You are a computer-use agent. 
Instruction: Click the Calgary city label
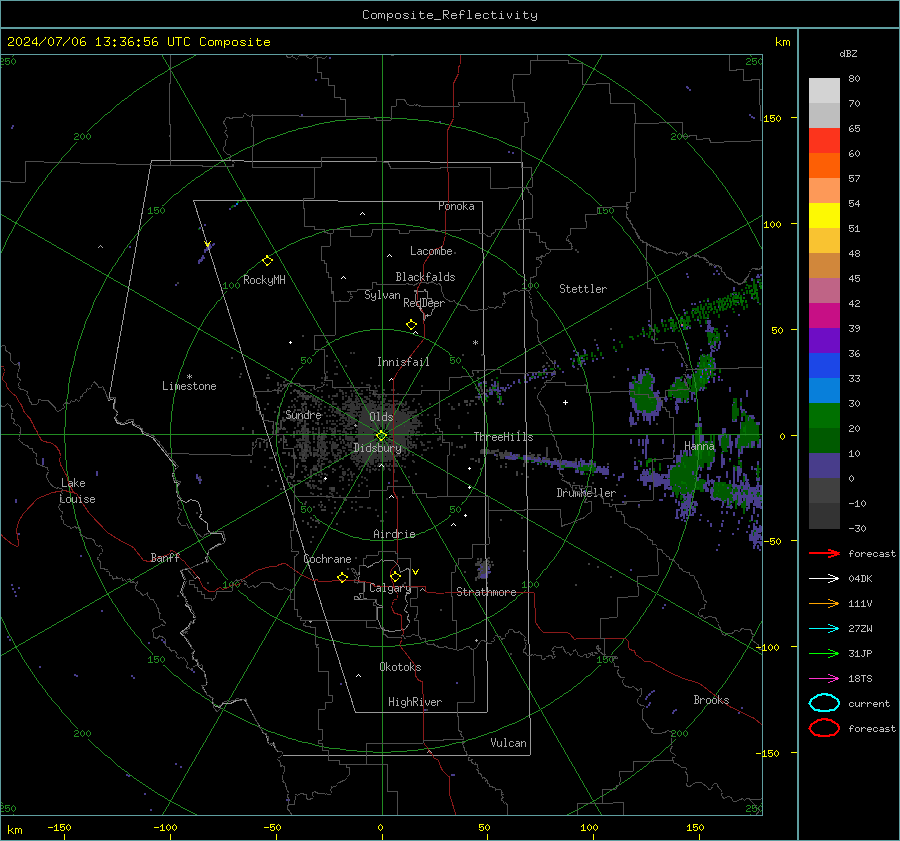(390, 588)
